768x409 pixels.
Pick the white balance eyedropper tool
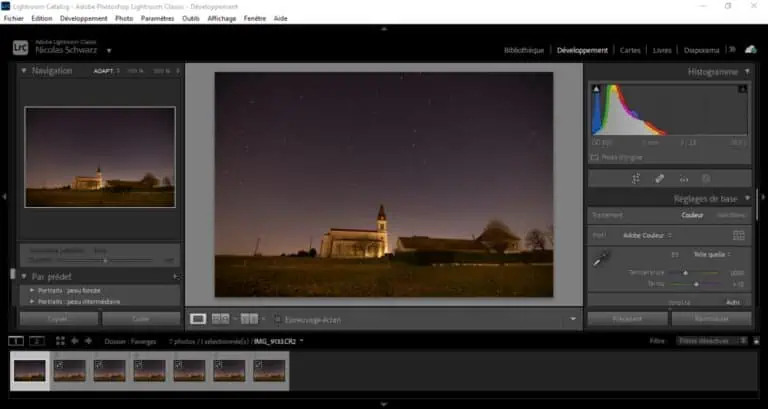pyautogui.click(x=601, y=259)
